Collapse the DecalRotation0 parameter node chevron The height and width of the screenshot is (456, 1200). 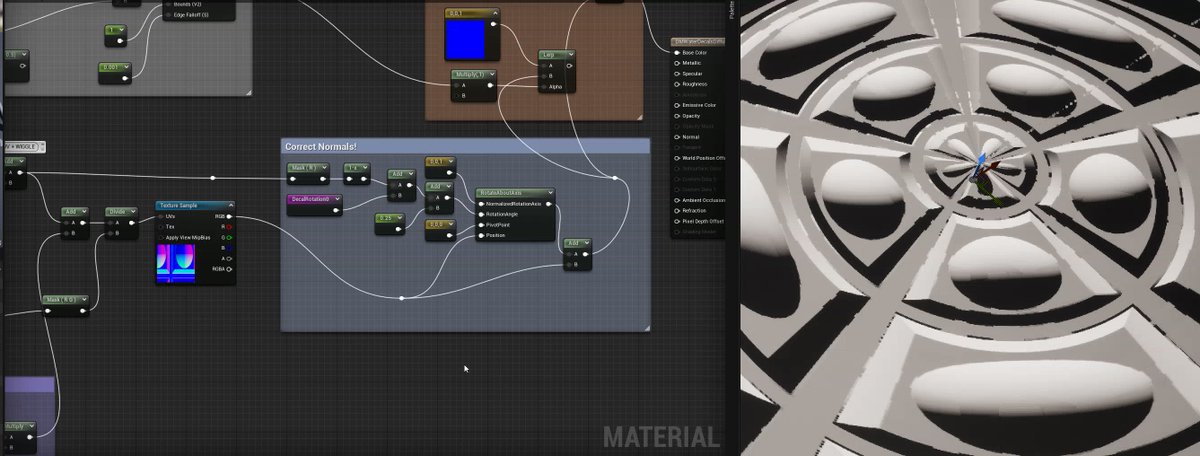click(x=335, y=199)
